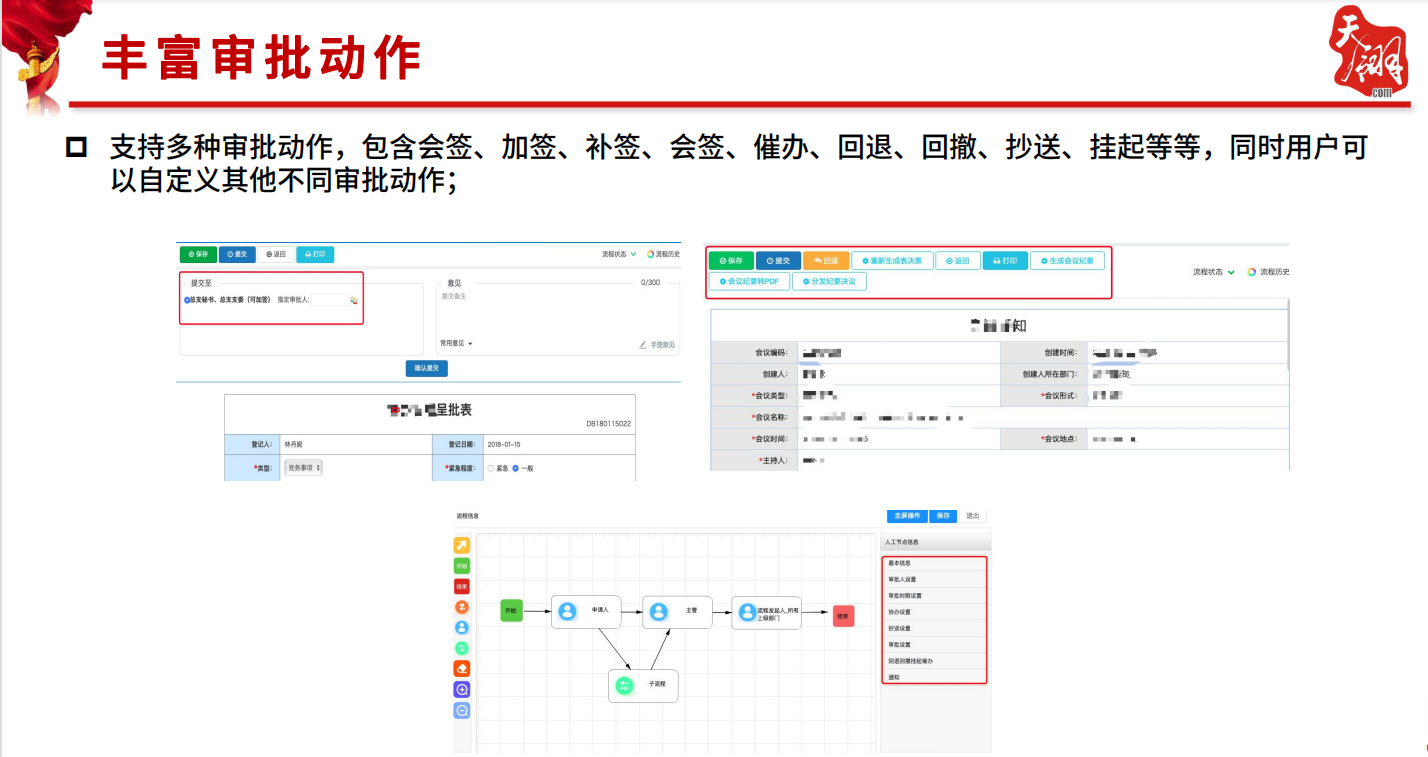Image resolution: width=1428 pixels, height=757 pixels.
Task: Select the 结束 end-node tool
Action: (x=463, y=588)
